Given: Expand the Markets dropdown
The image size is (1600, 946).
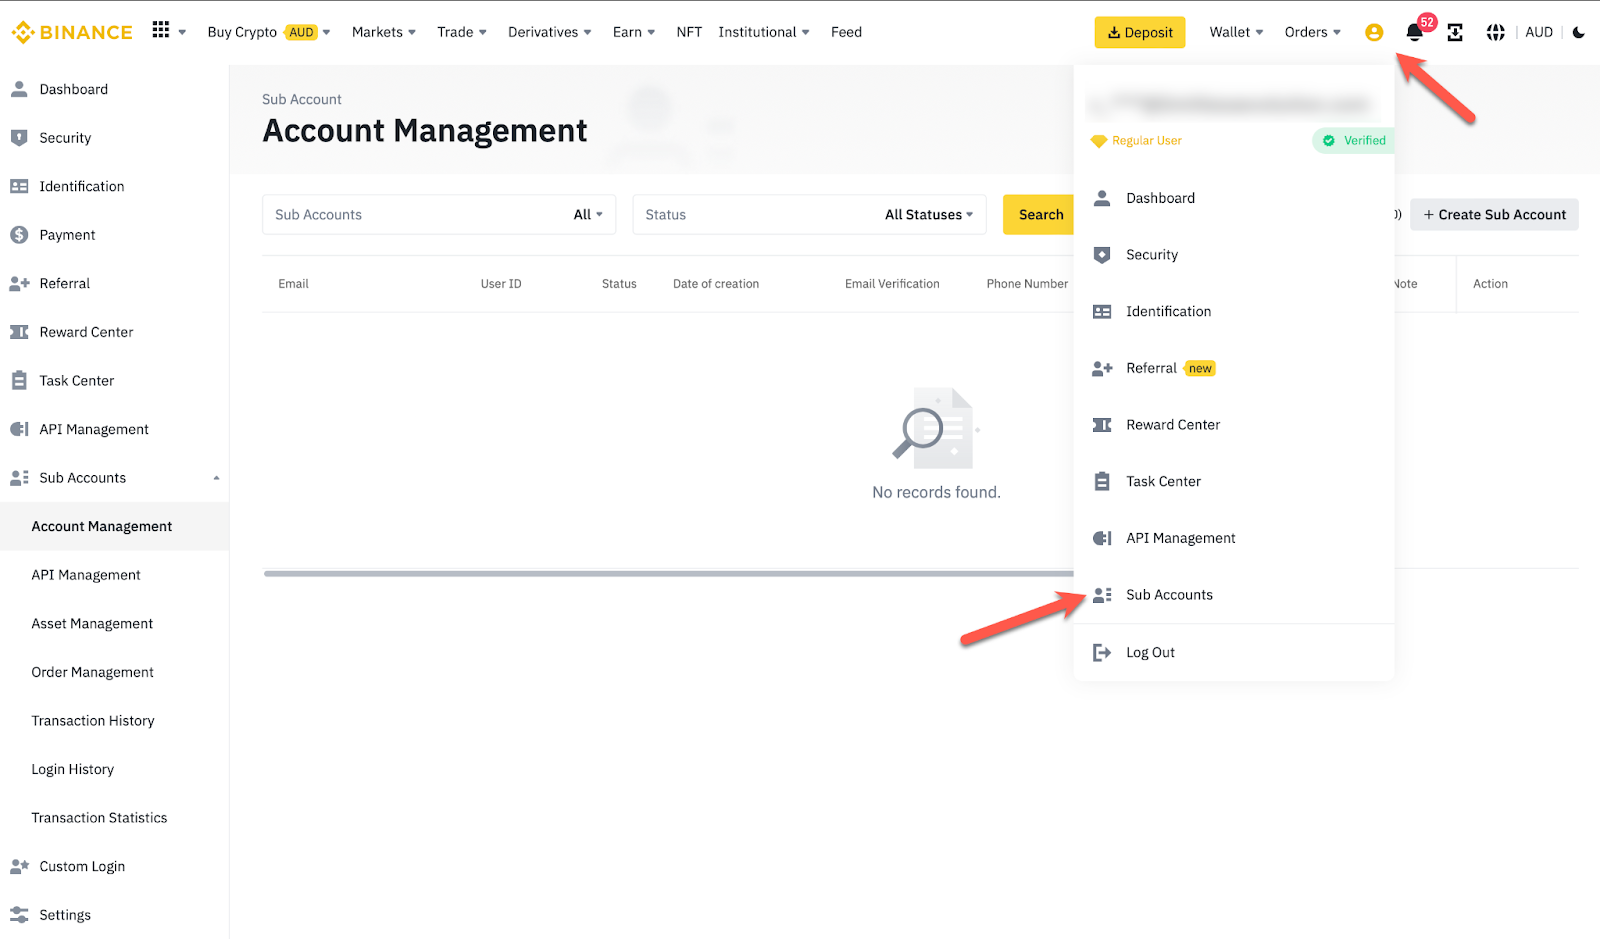Looking at the screenshot, I should 384,32.
